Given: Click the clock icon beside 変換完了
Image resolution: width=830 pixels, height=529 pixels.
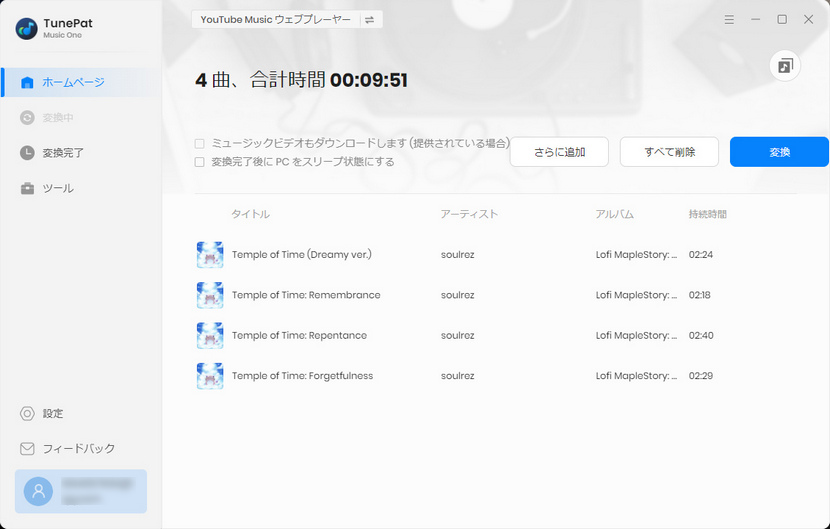Looking at the screenshot, I should pyautogui.click(x=27, y=153).
